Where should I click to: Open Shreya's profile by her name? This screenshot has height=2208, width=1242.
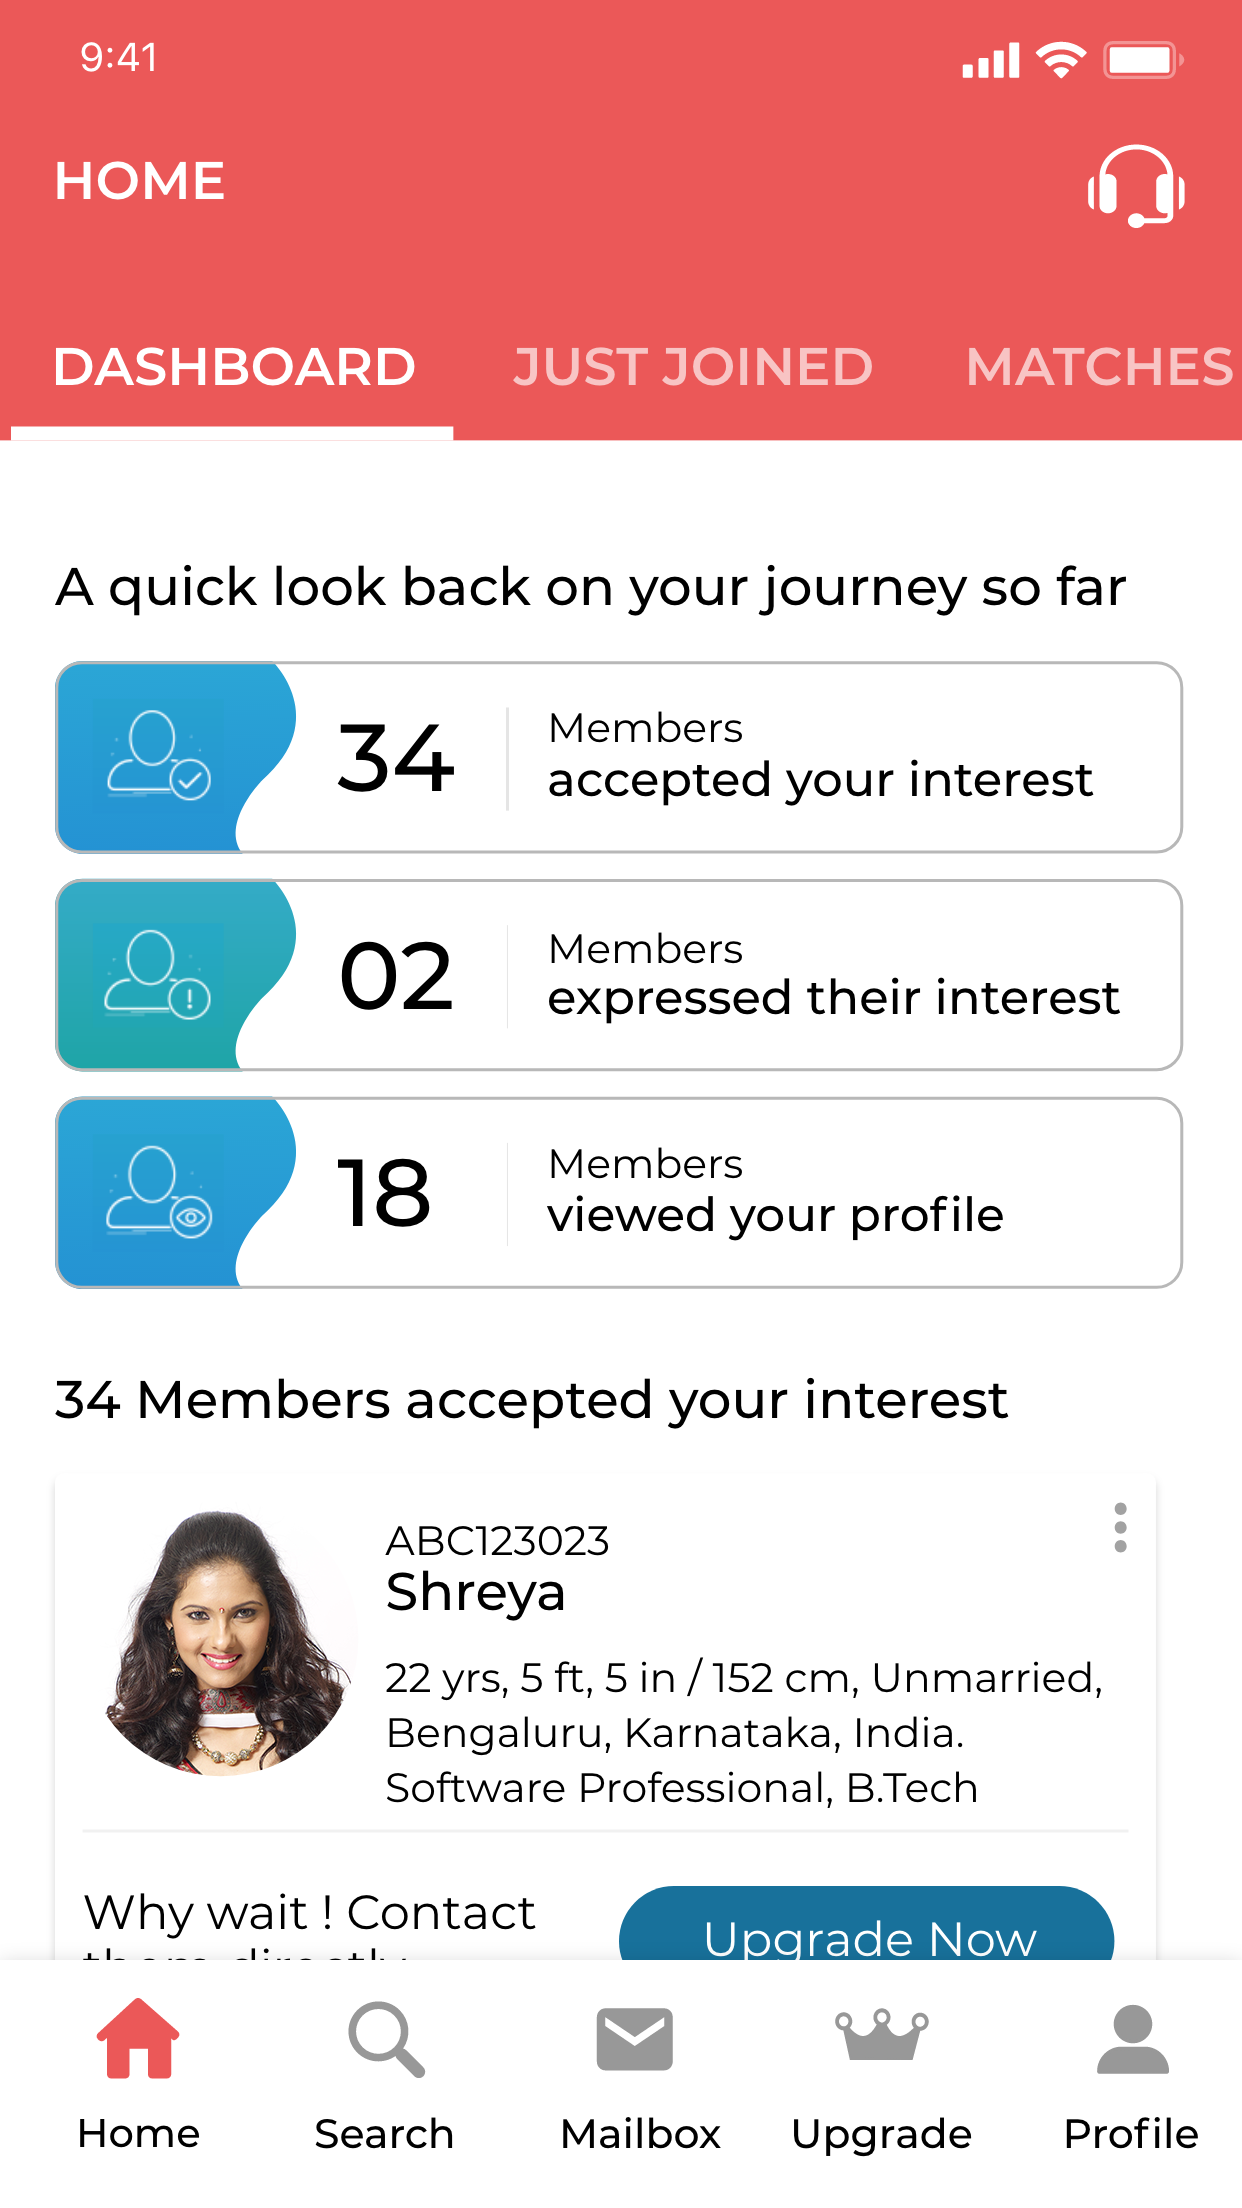pos(476,1592)
